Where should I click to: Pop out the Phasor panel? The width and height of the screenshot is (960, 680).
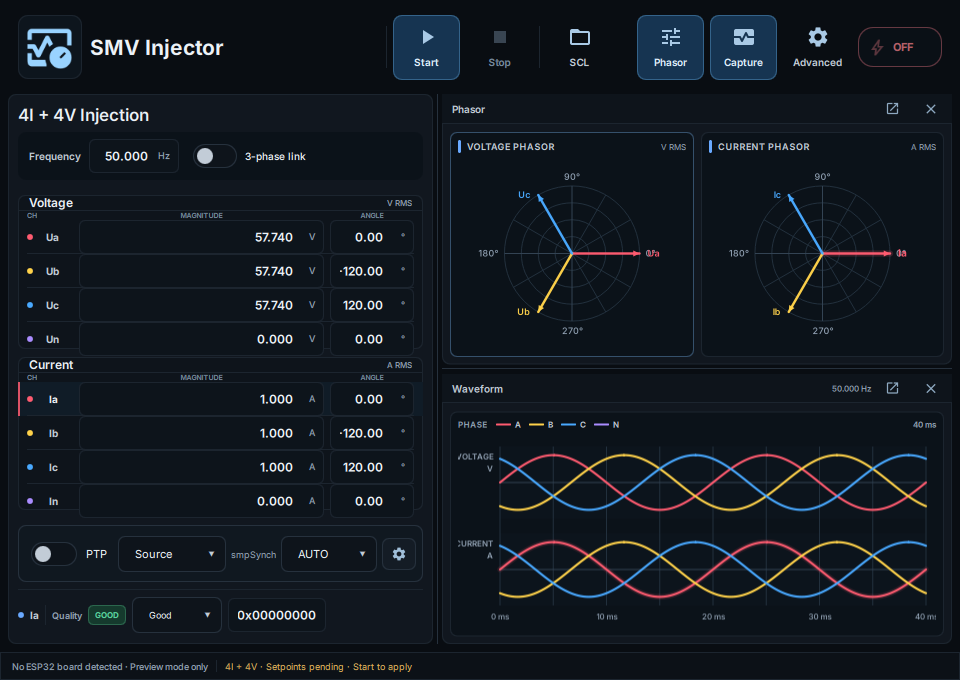(893, 109)
